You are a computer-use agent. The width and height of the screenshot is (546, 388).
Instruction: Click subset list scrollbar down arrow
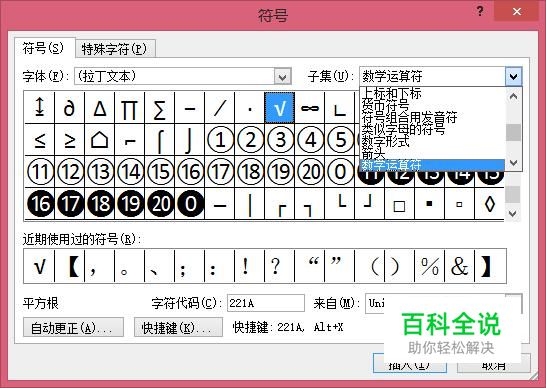pos(513,162)
